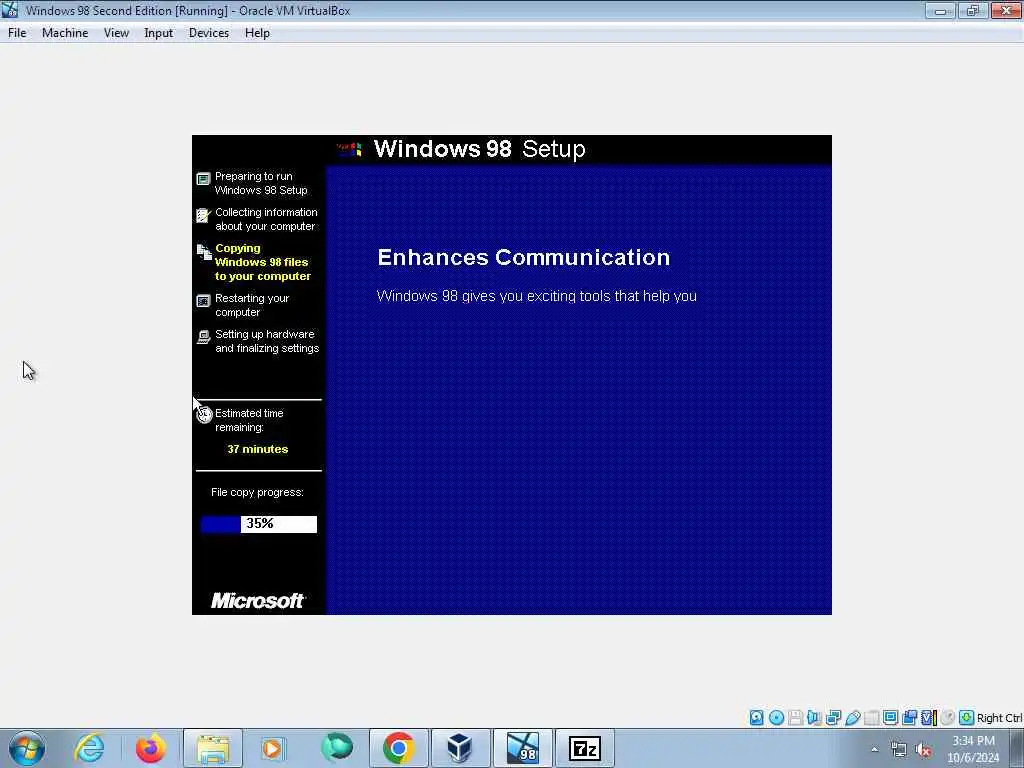Click the hard disk activity indicator

(x=756, y=718)
